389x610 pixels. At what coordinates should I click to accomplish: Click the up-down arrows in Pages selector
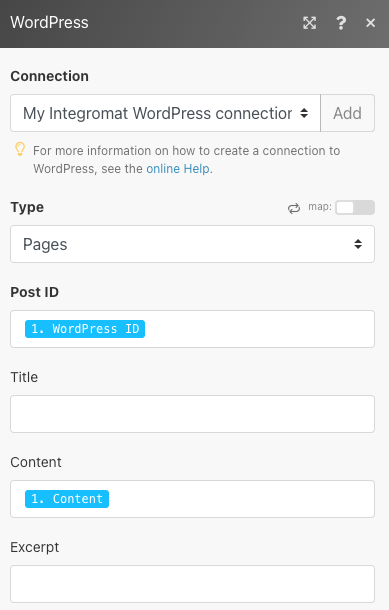(x=358, y=244)
